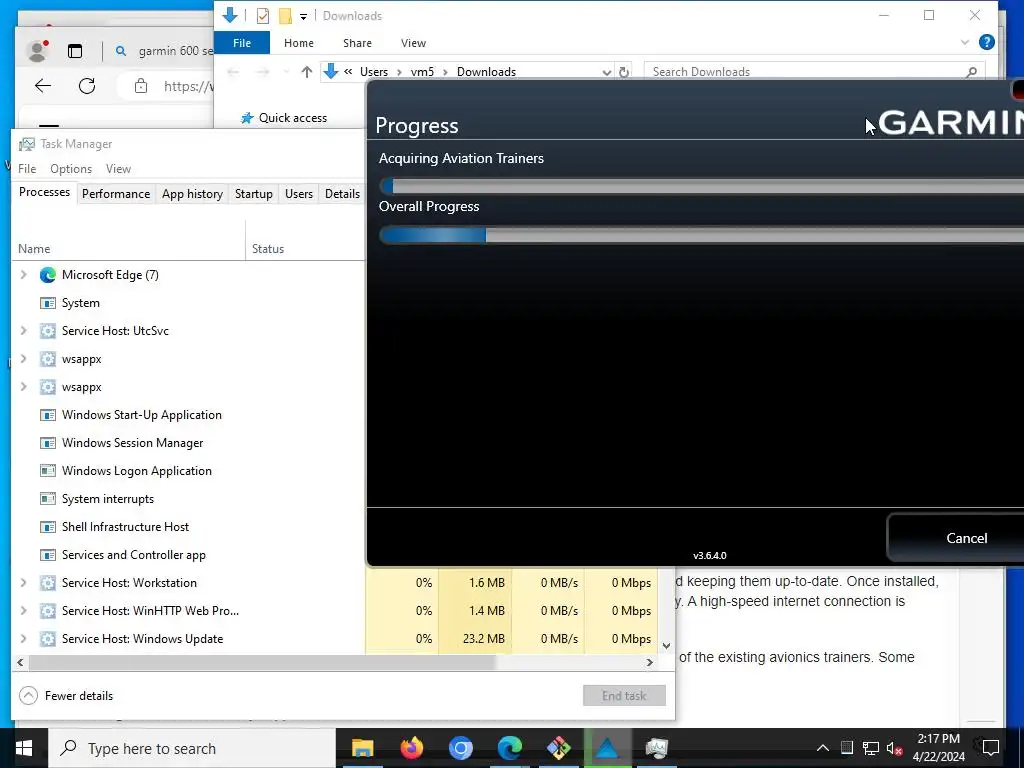Switch to the App history tab

192,194
